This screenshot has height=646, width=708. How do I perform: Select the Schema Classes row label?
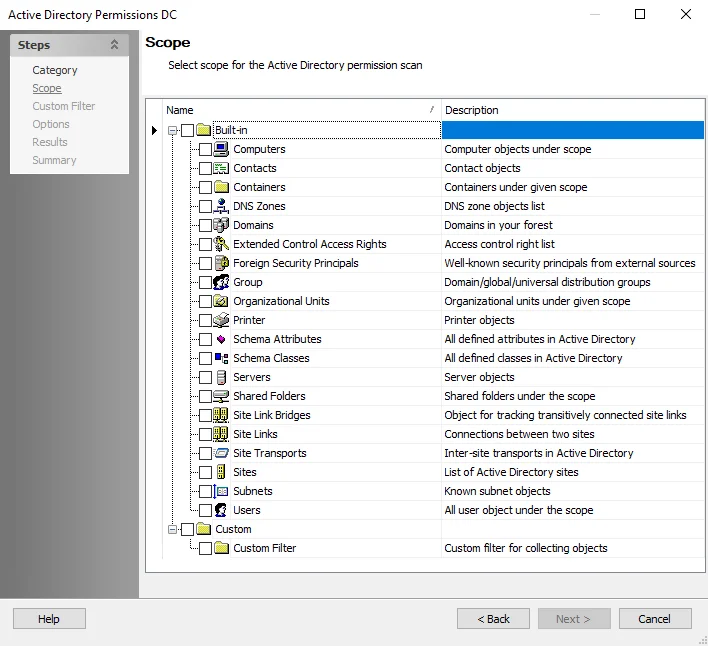click(271, 358)
